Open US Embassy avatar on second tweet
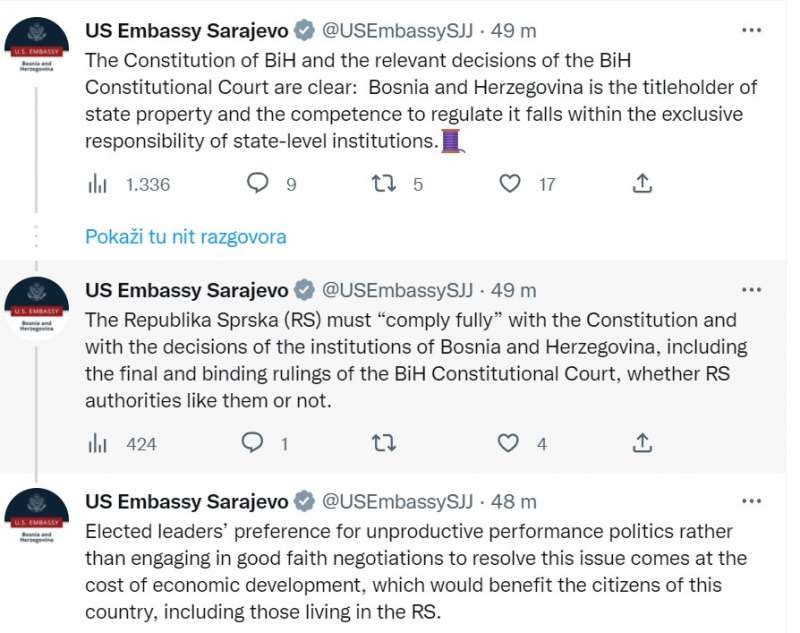 point(37,309)
